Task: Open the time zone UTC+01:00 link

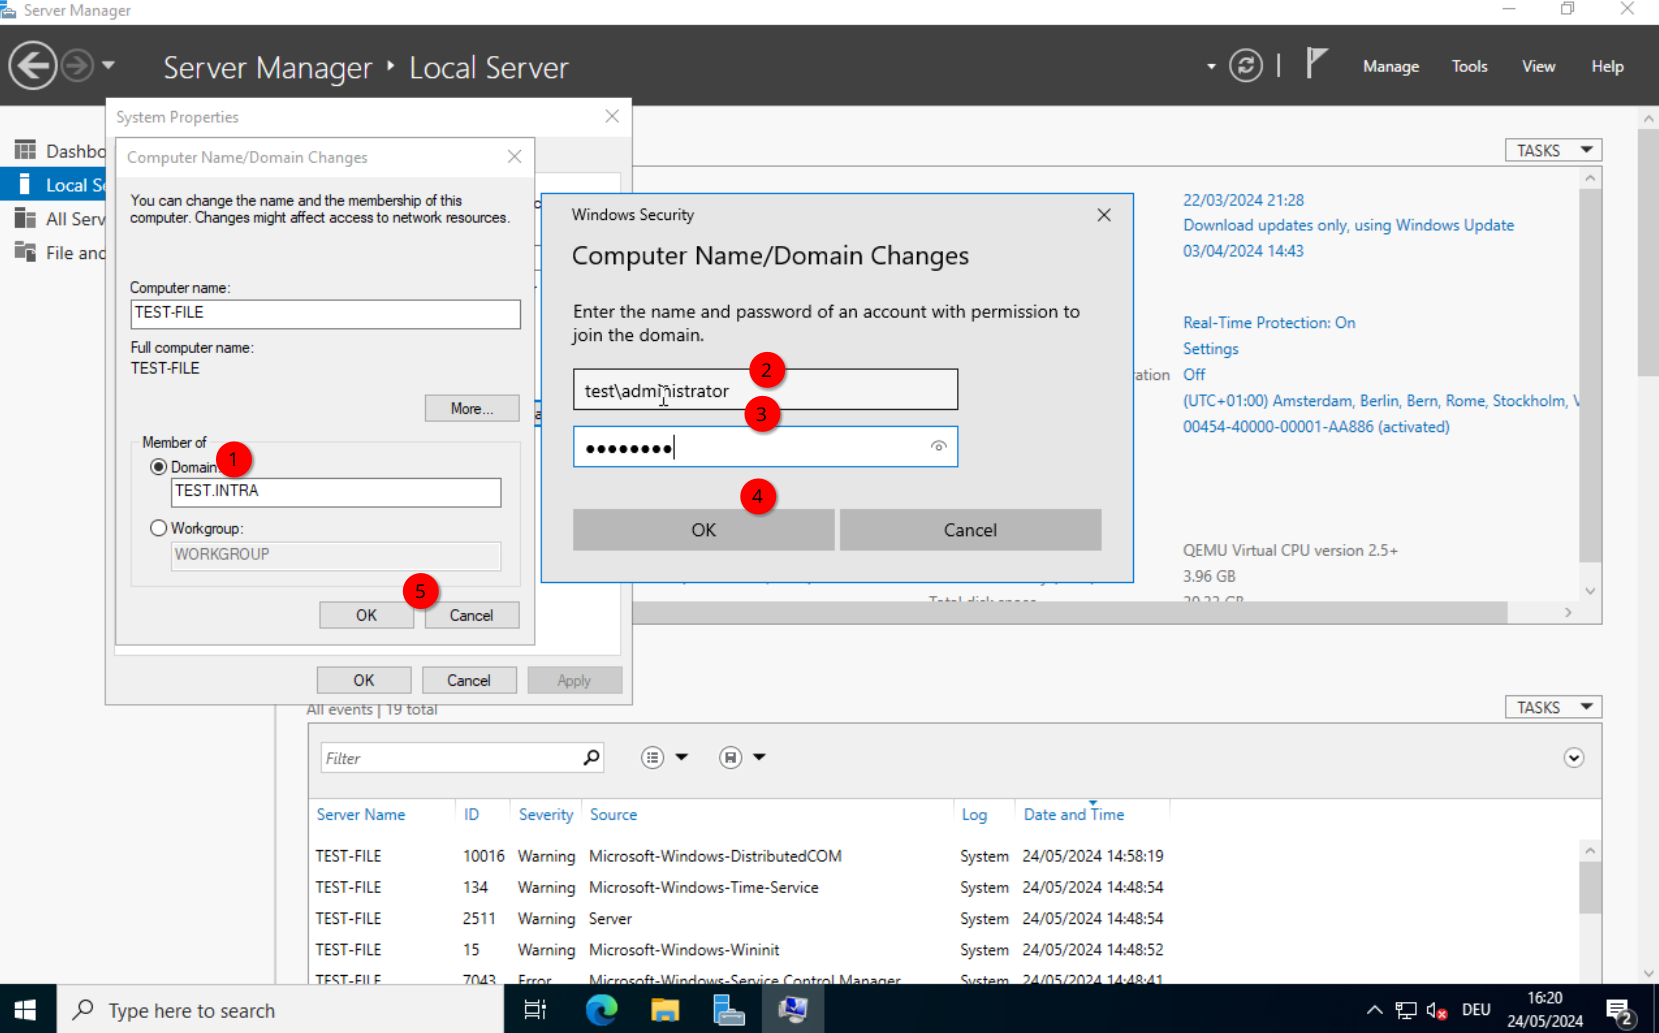Action: click(1380, 400)
